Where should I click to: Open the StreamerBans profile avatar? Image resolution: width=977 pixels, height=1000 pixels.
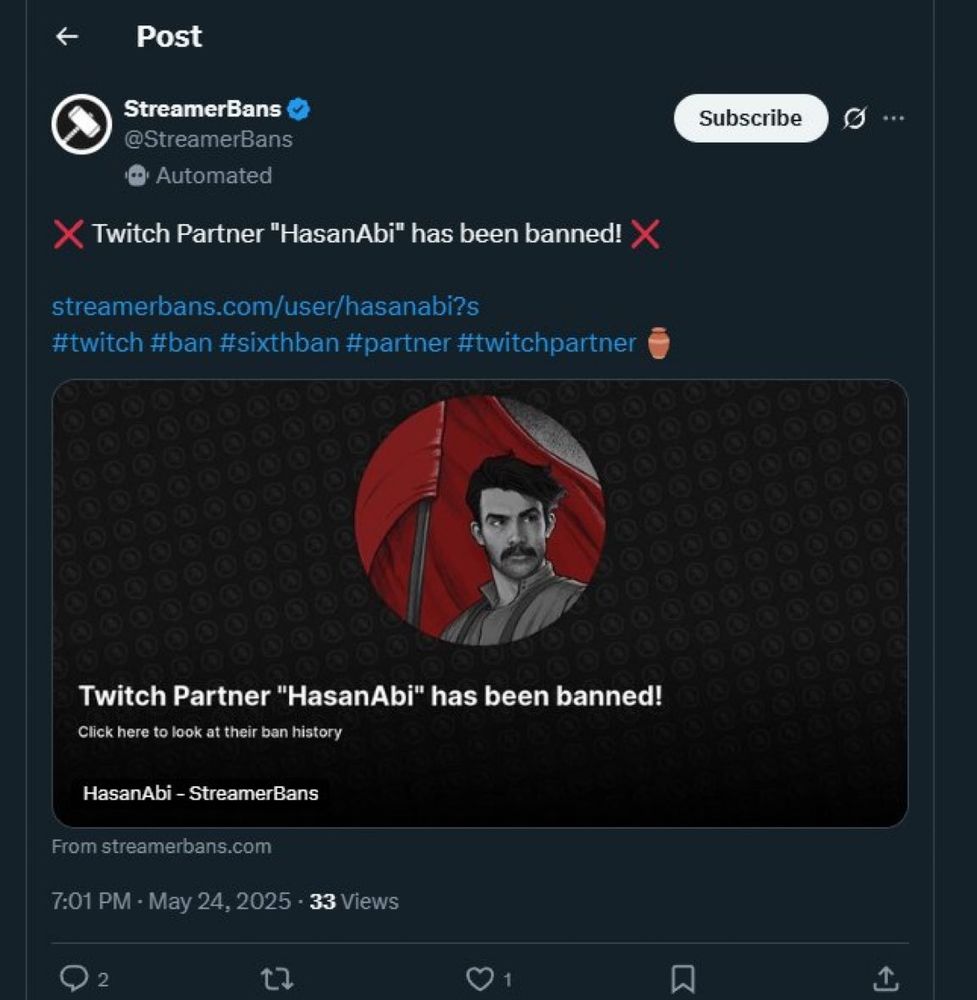coord(81,124)
